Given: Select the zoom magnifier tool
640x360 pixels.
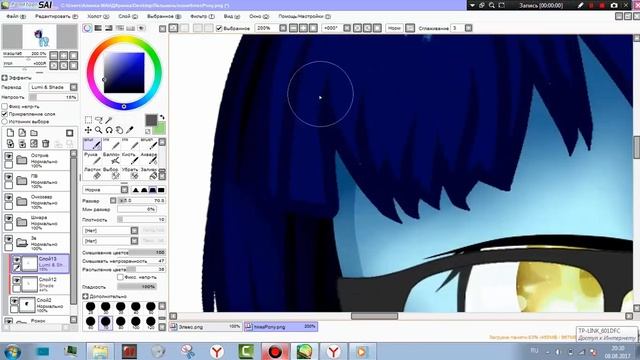Looking at the screenshot, I should pos(99,130).
